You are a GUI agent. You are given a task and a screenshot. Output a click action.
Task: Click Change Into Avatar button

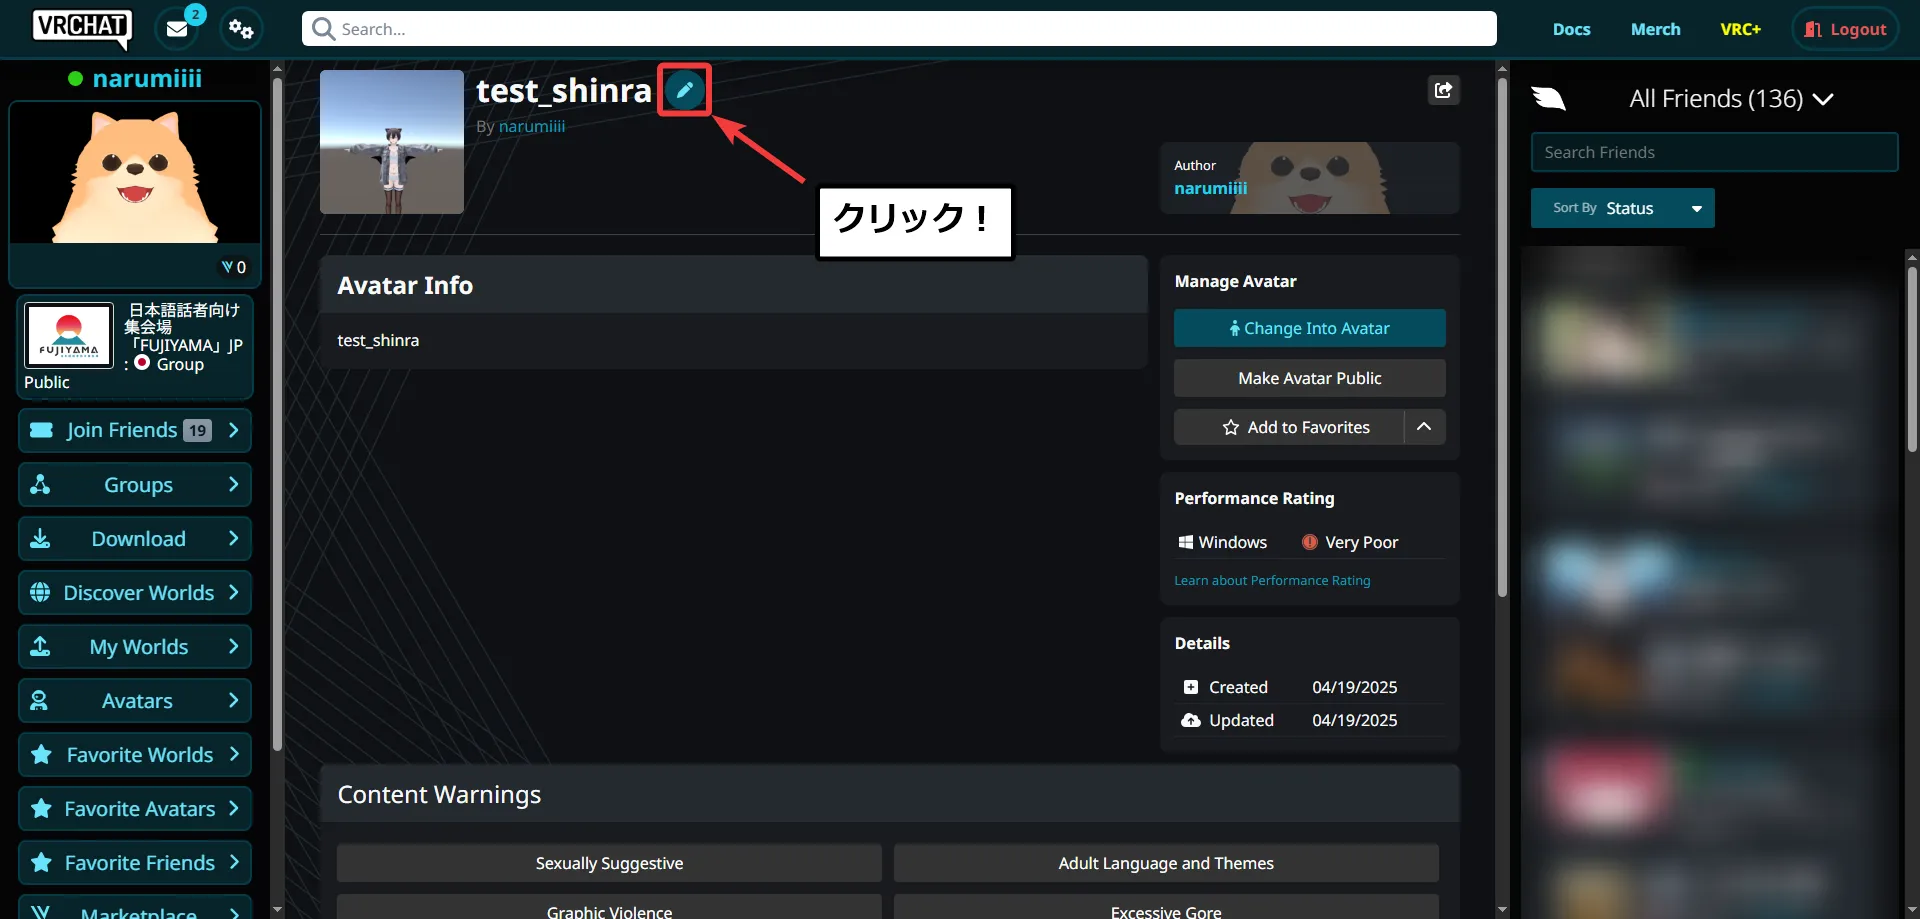coord(1309,328)
